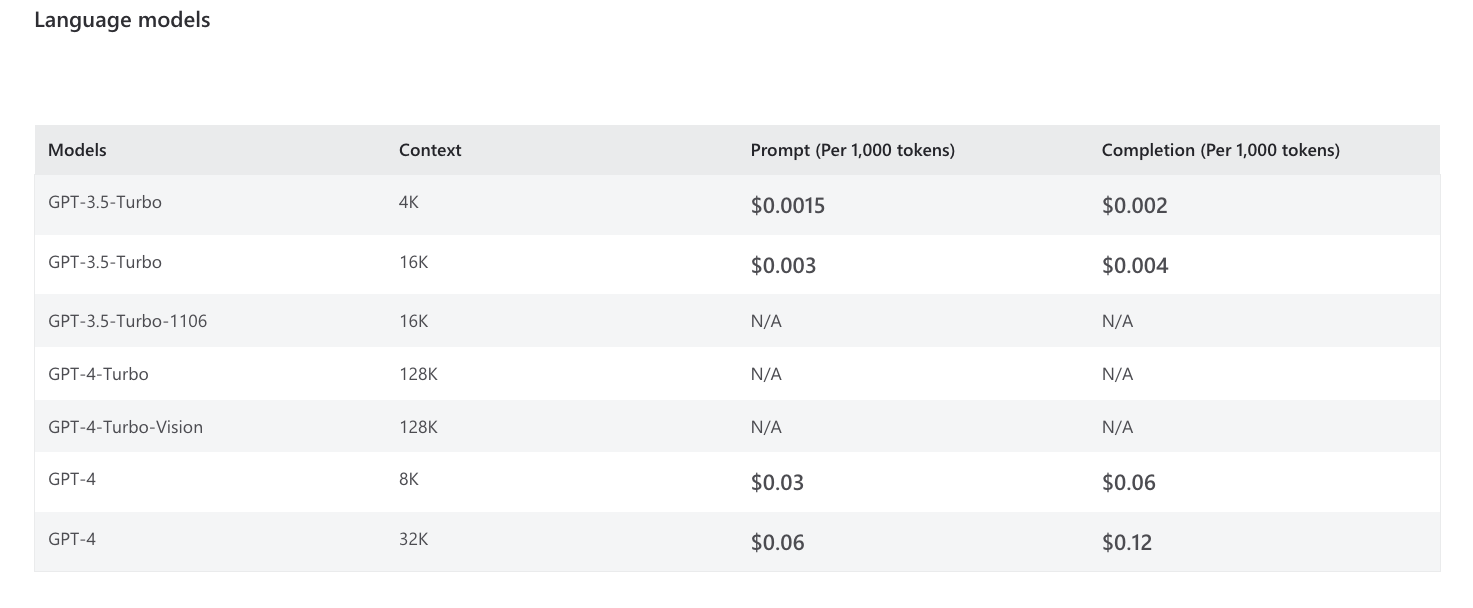Screen dimensions: 1473x608
Task: Click the Models column header
Action: 77,150
